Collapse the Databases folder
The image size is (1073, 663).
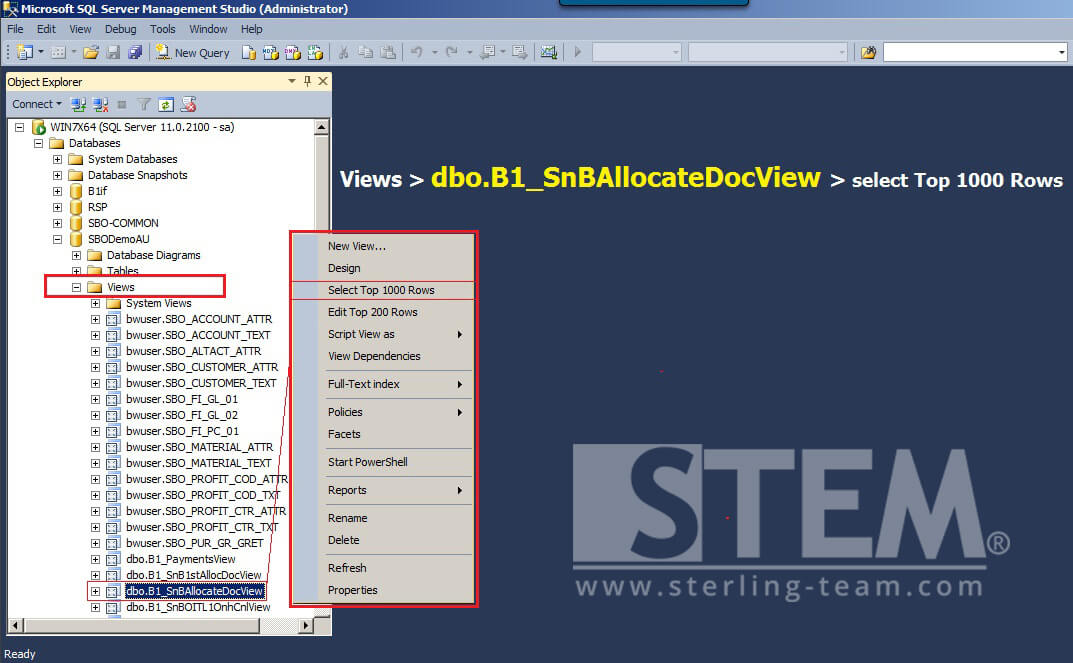point(38,143)
